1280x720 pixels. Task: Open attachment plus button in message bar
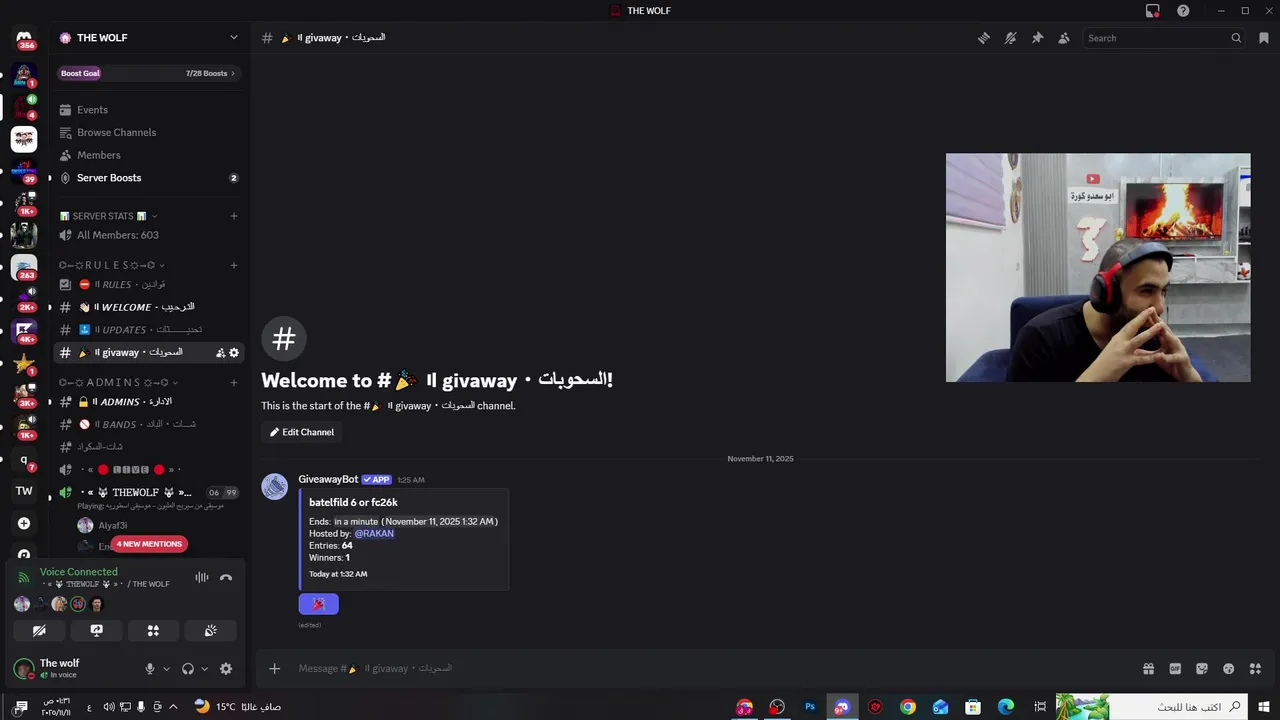[275, 668]
